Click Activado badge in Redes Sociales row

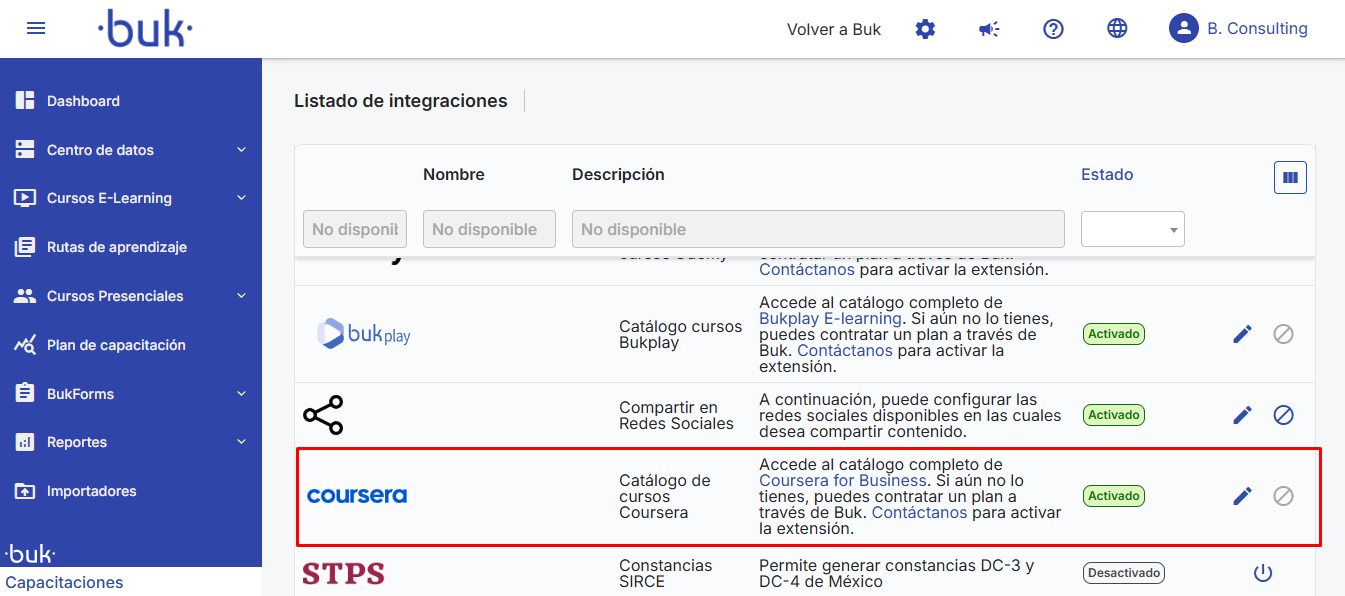click(x=1114, y=415)
